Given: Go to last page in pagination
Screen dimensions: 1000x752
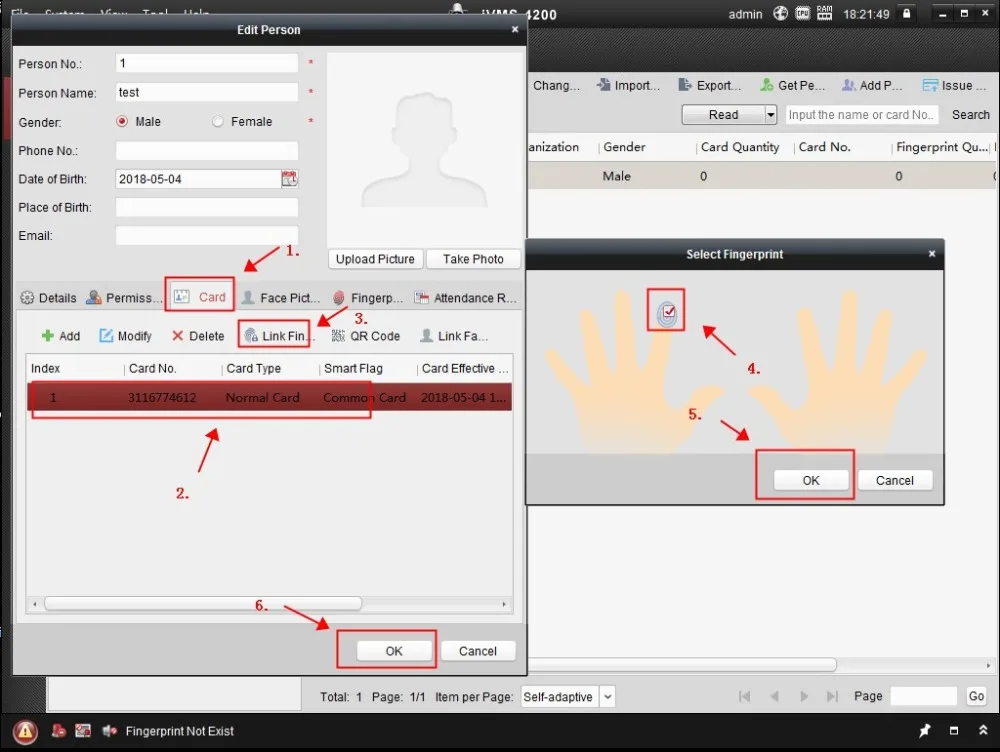Looking at the screenshot, I should click(x=832, y=696).
